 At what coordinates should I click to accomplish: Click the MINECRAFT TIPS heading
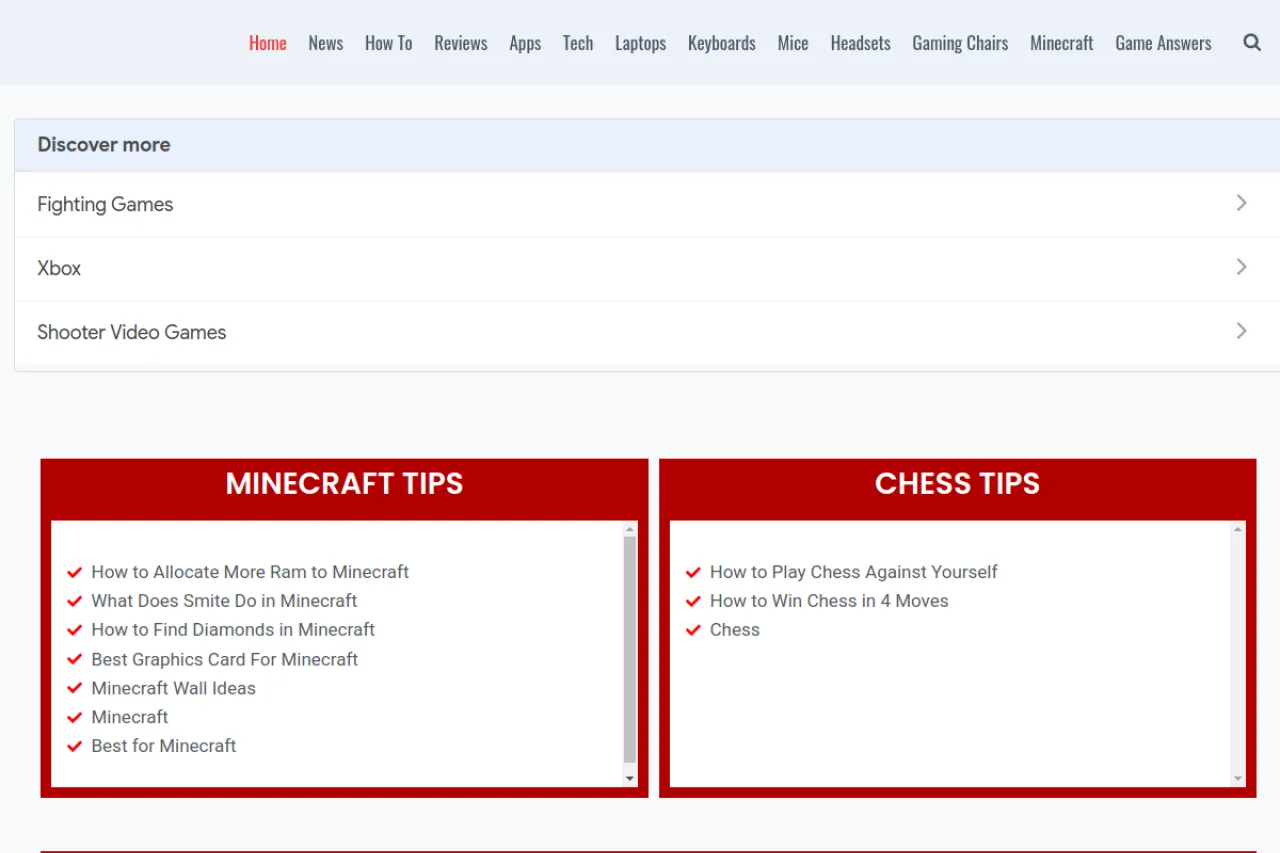pos(344,484)
